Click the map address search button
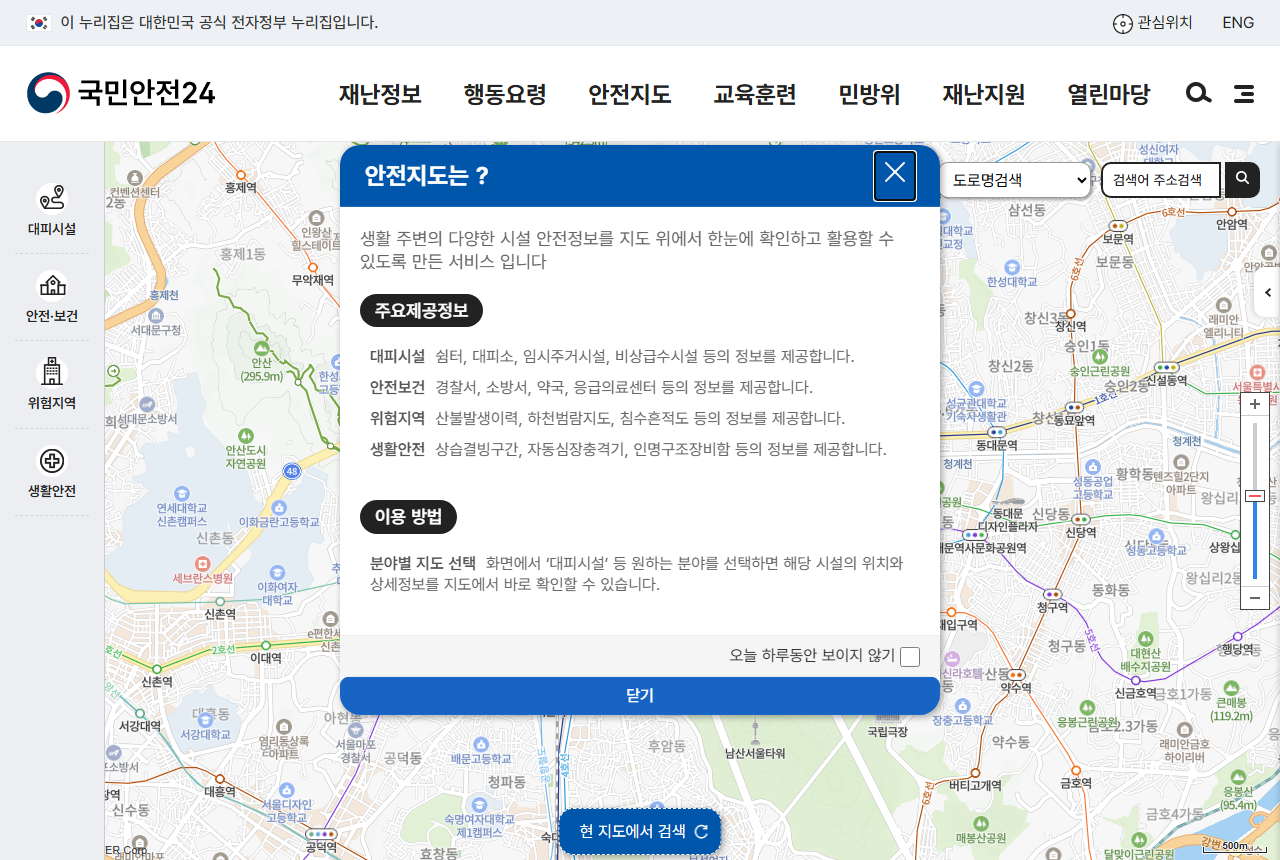The image size is (1280, 860). [1242, 179]
